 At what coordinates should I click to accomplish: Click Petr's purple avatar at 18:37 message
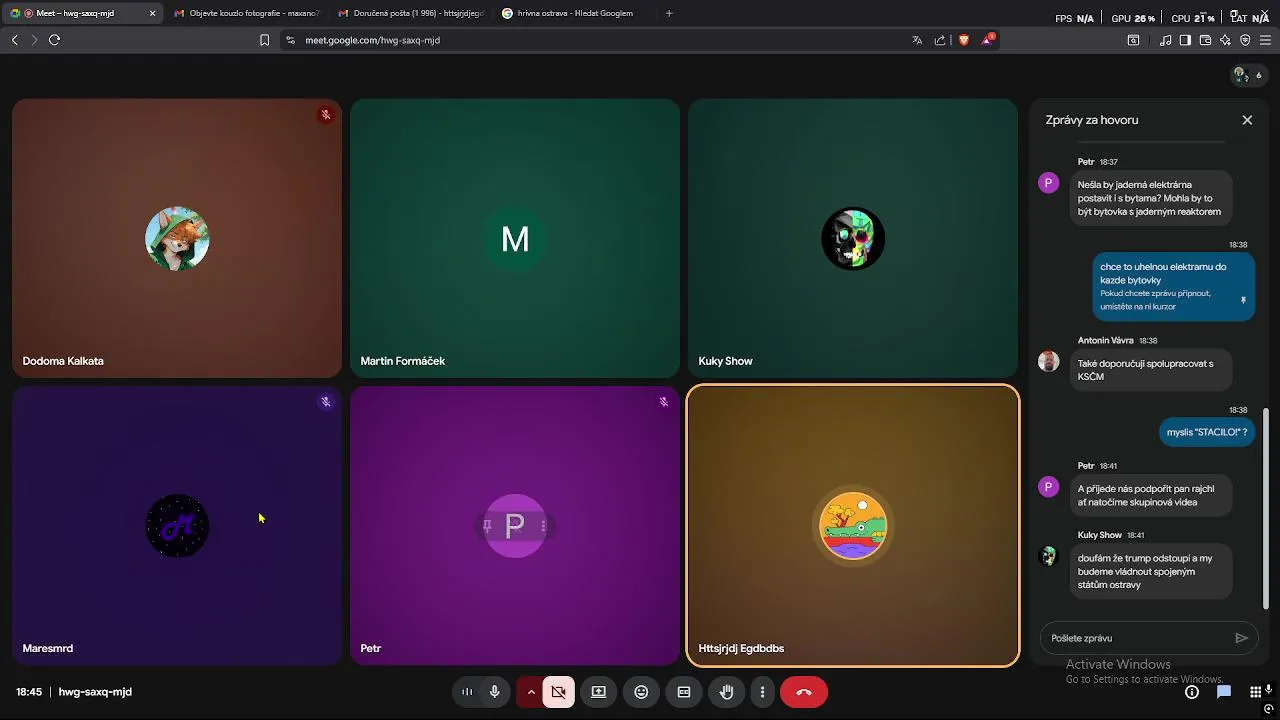[1048, 183]
